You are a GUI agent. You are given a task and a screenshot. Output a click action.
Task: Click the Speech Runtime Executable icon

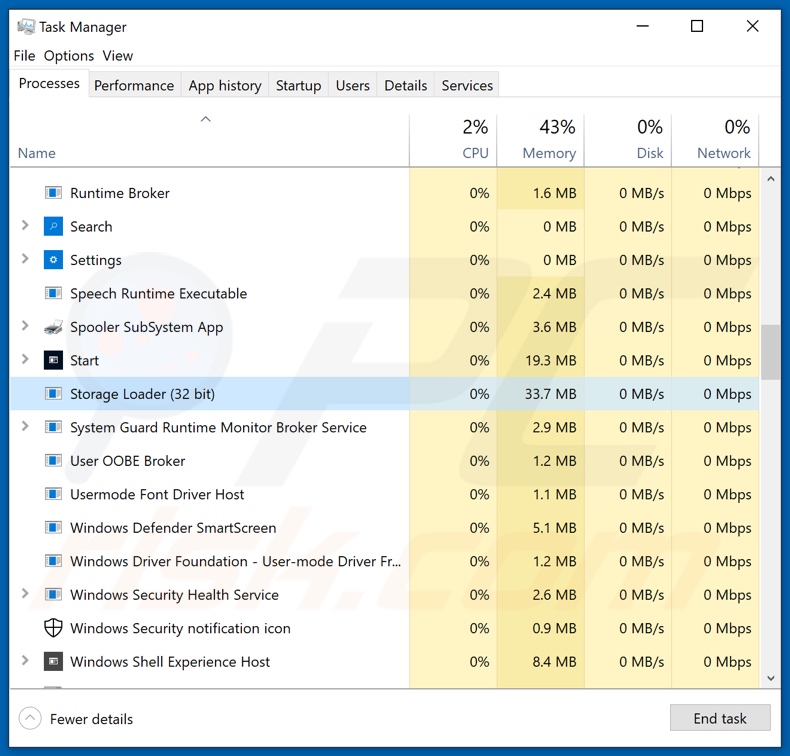point(53,293)
